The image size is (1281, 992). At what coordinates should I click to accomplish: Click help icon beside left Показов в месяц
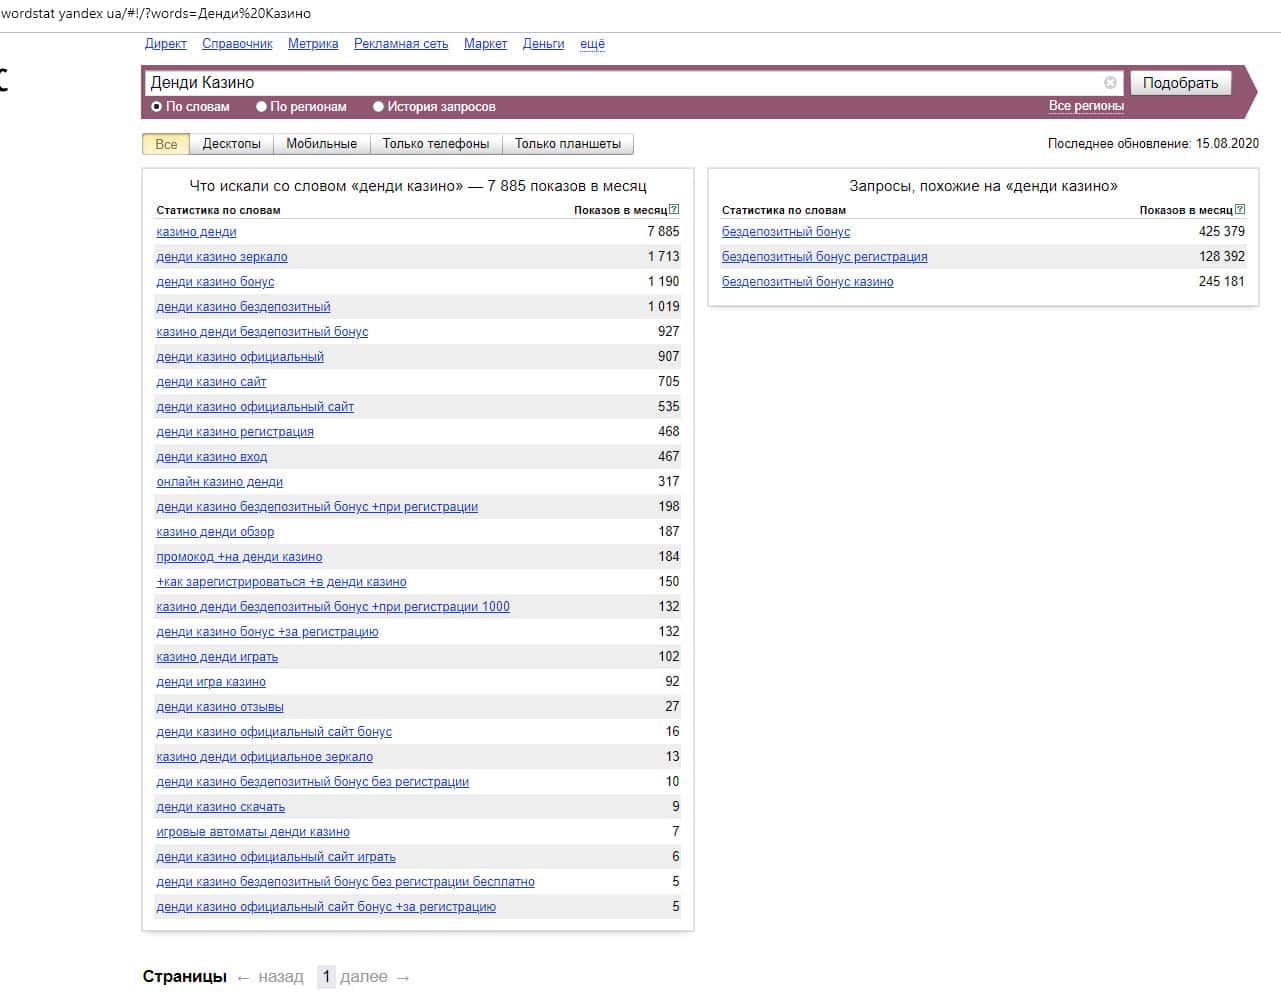point(674,210)
